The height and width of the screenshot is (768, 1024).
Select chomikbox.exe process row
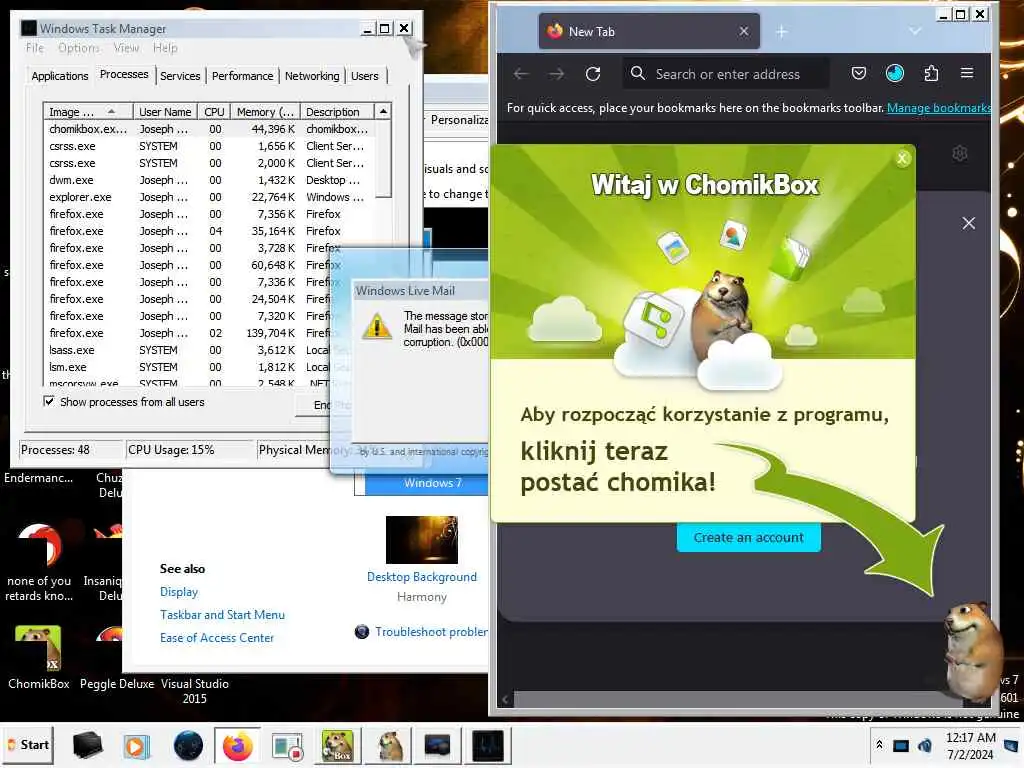[x=209, y=129]
